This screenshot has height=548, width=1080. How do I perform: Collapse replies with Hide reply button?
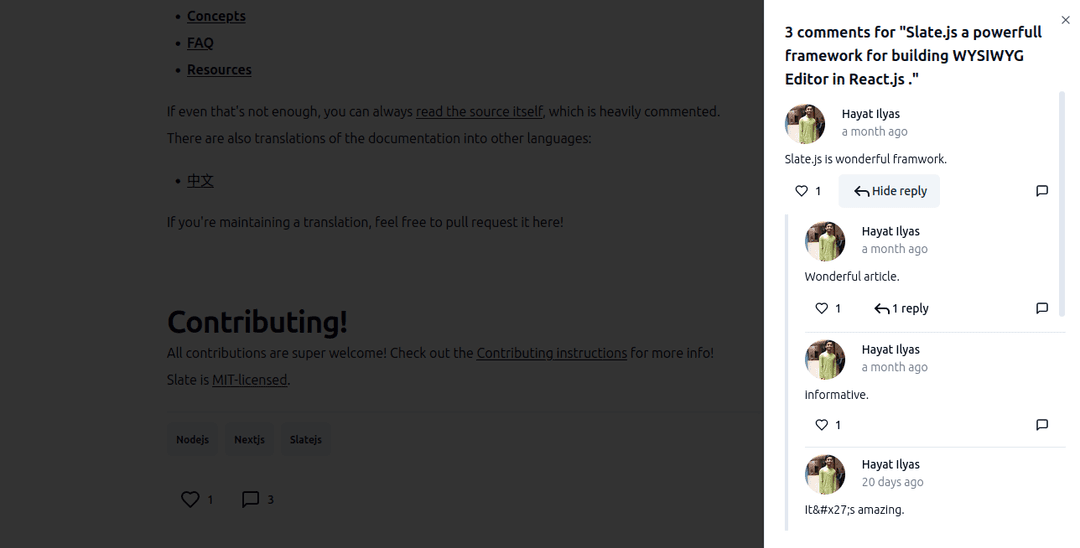coord(889,191)
